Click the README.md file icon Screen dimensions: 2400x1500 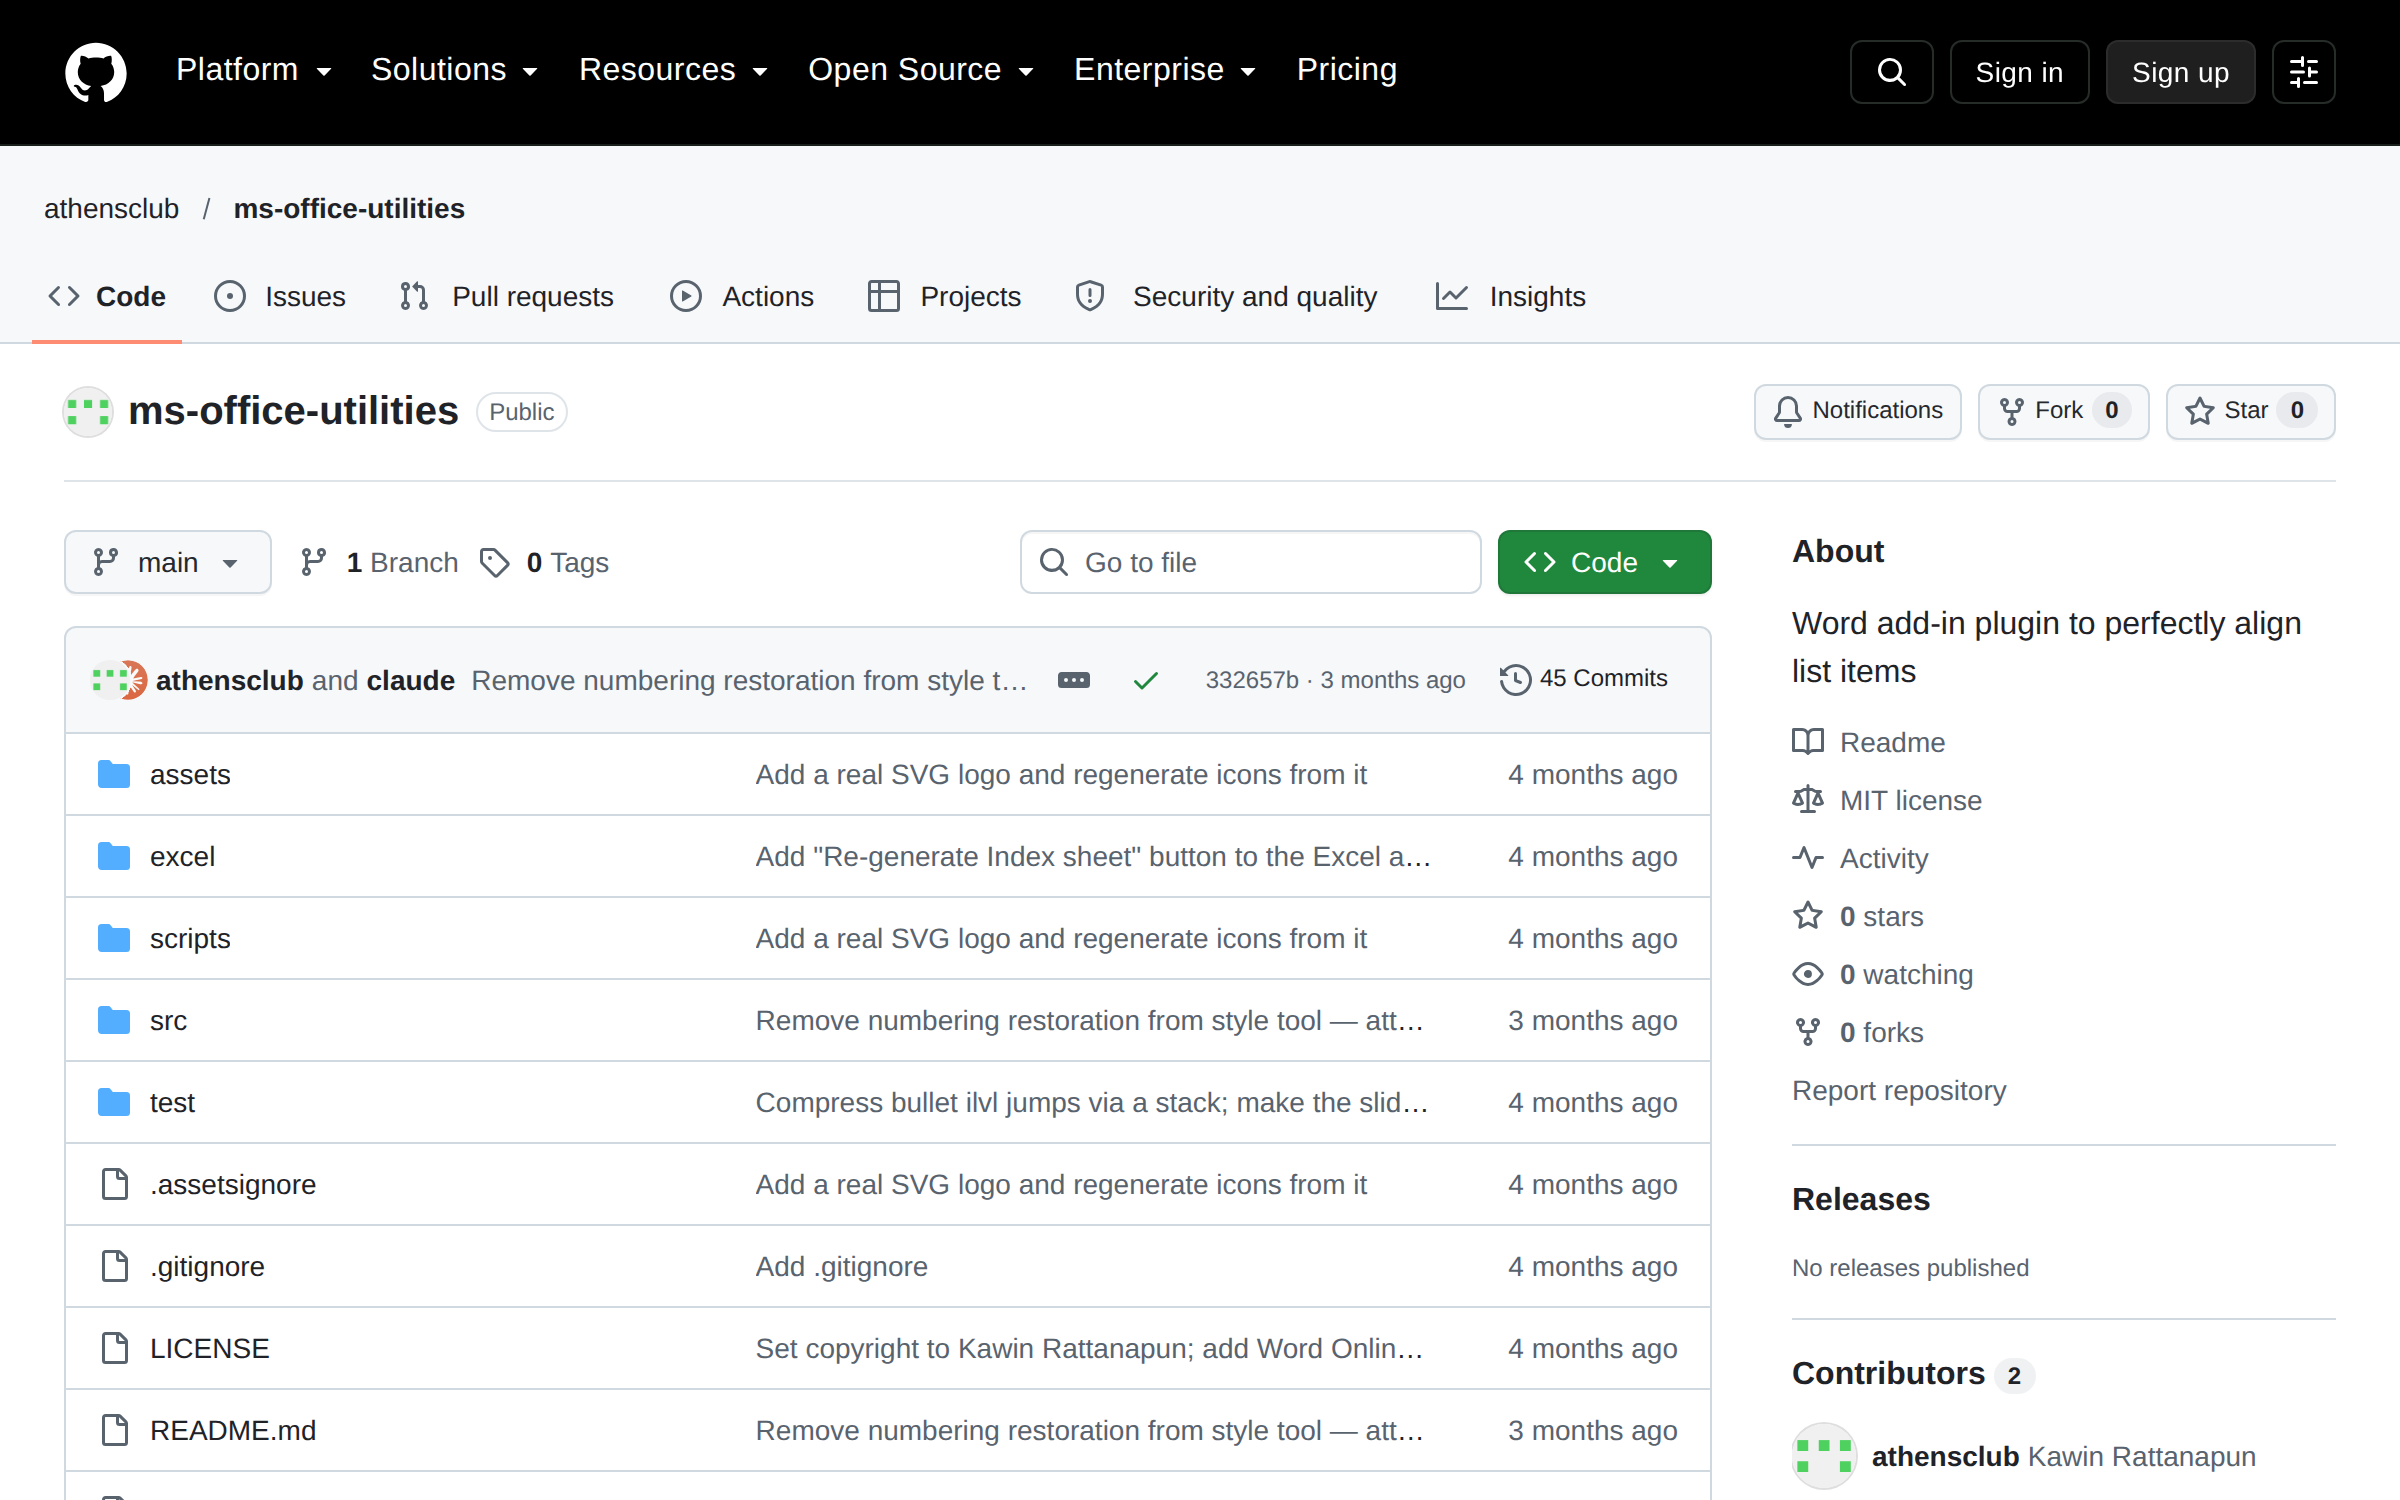coord(115,1430)
